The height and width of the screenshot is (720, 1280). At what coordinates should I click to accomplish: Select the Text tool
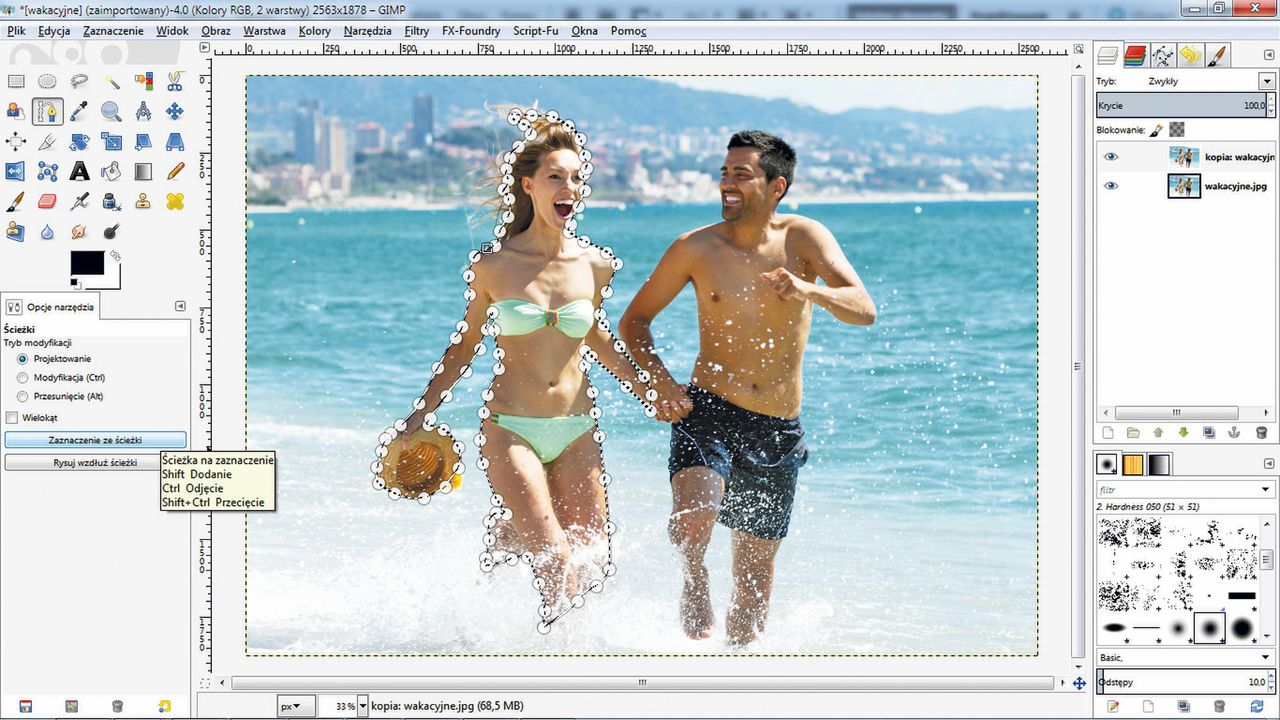(79, 171)
